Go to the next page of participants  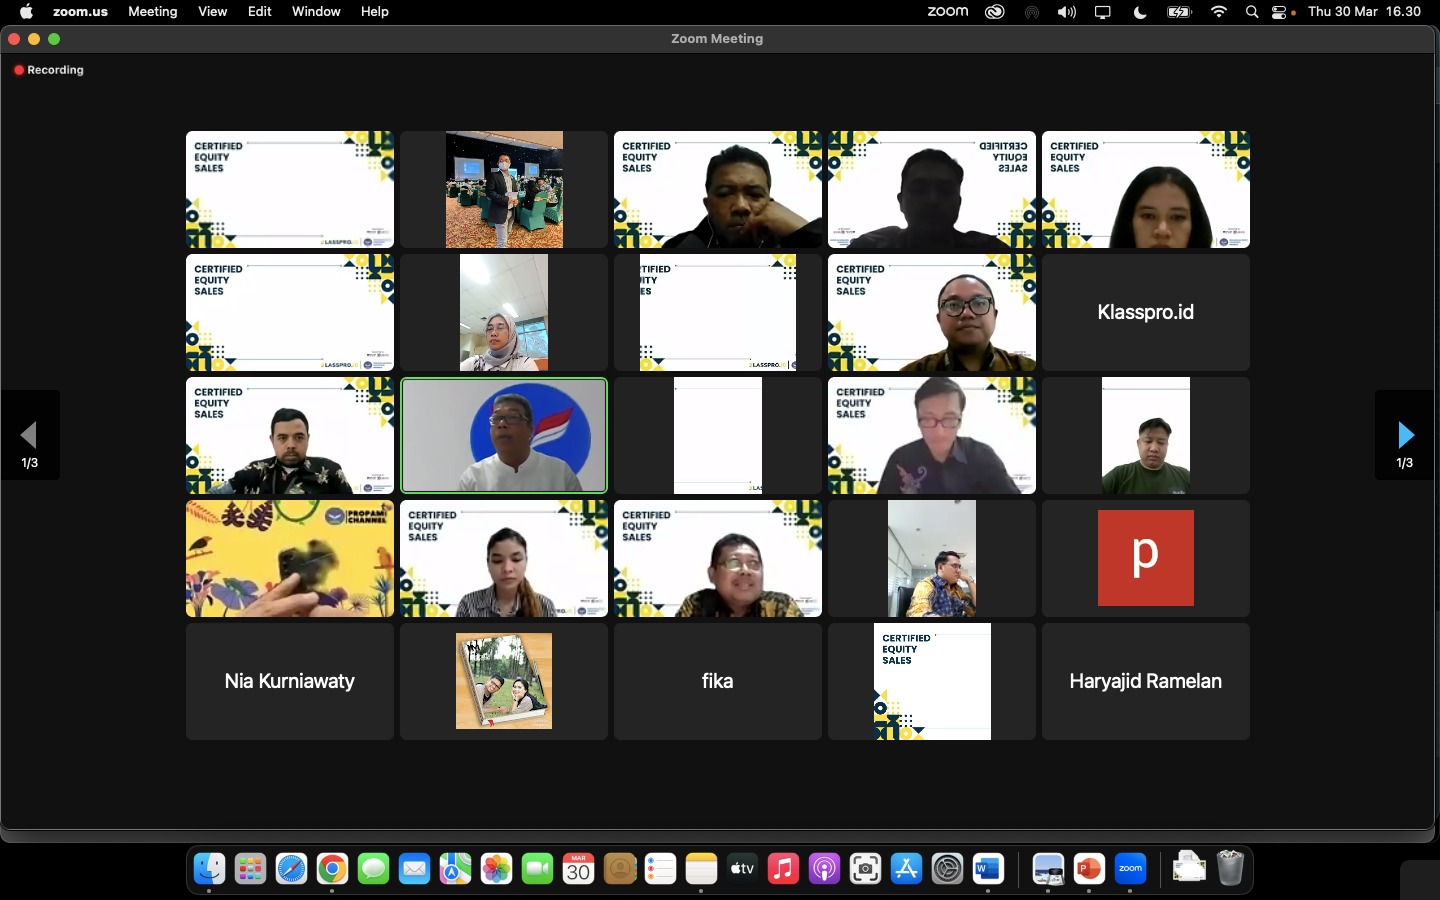pyautogui.click(x=1405, y=435)
